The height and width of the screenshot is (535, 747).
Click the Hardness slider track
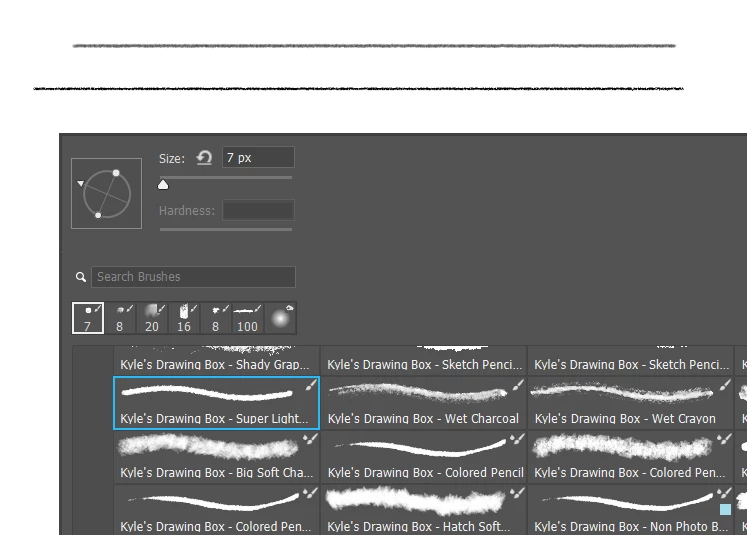(x=226, y=229)
